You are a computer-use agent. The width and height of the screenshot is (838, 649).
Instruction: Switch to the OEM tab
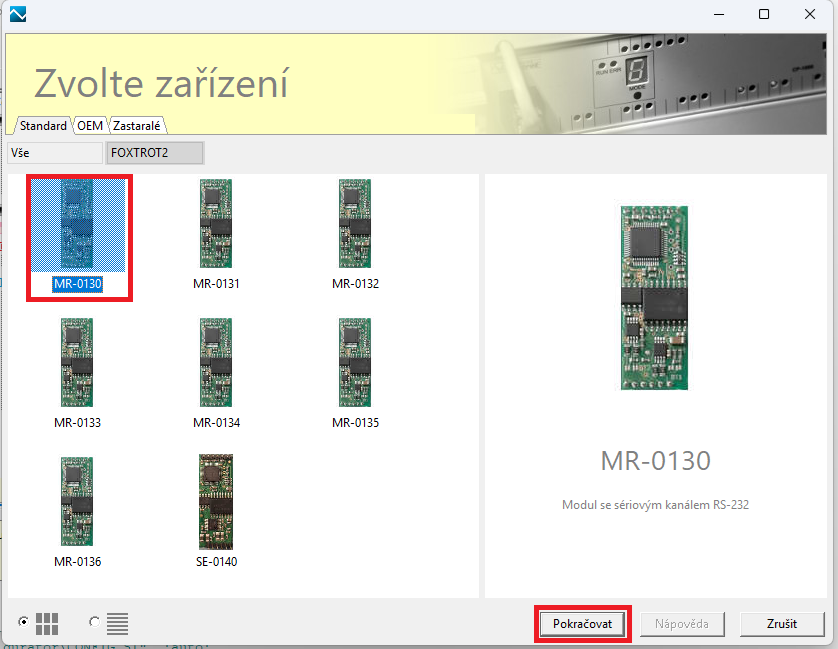point(90,126)
